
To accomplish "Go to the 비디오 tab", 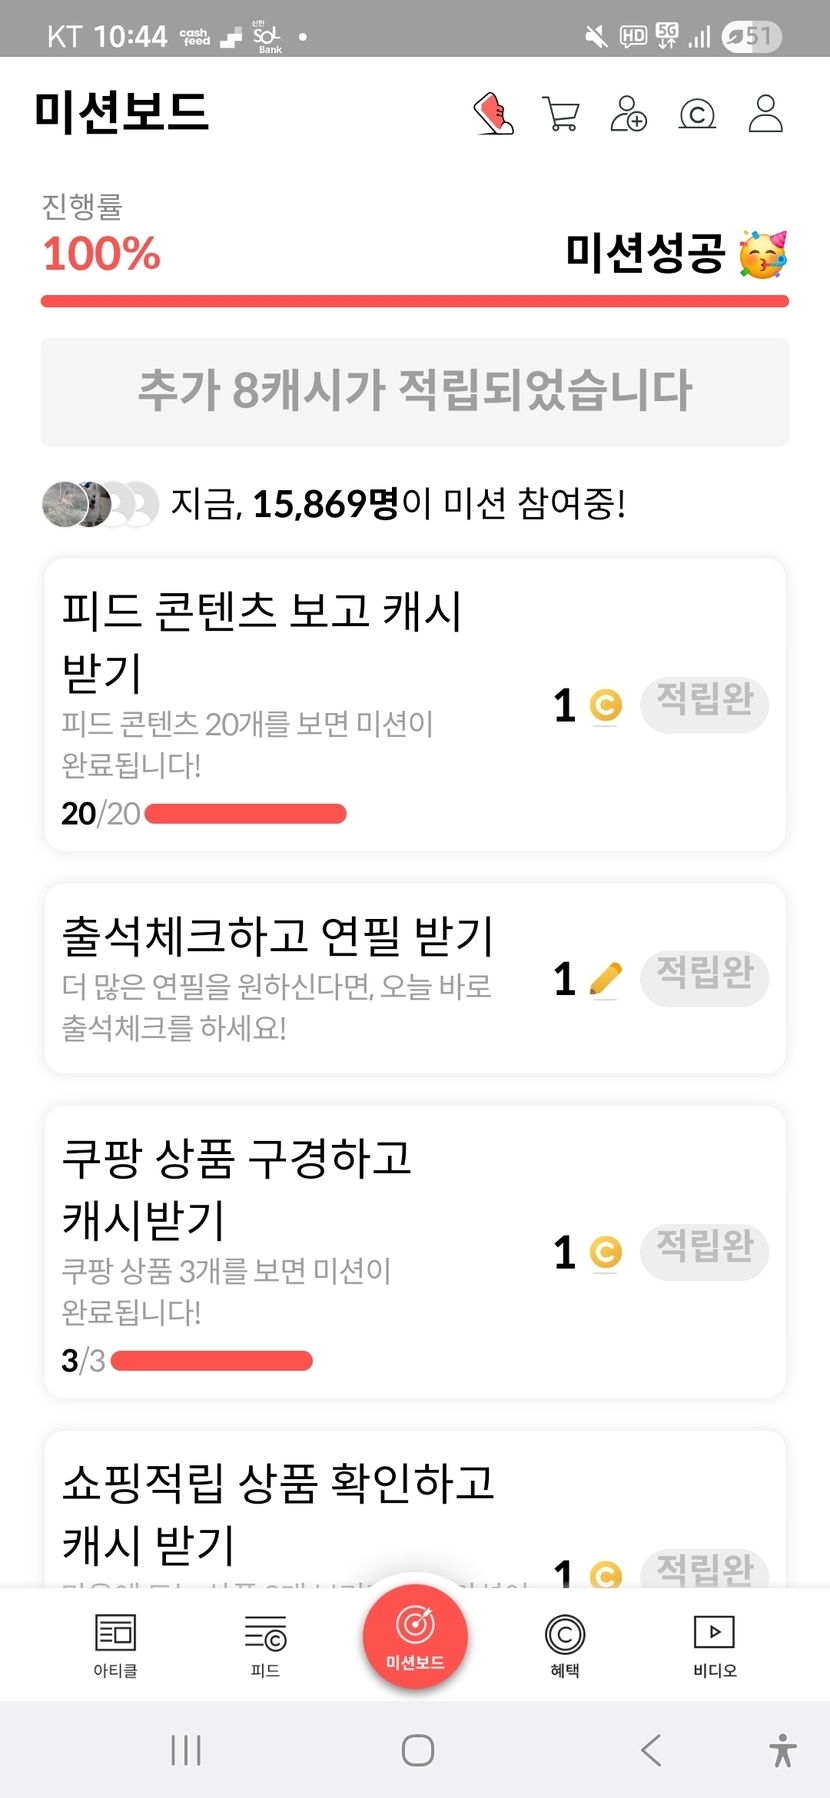I will point(715,1645).
